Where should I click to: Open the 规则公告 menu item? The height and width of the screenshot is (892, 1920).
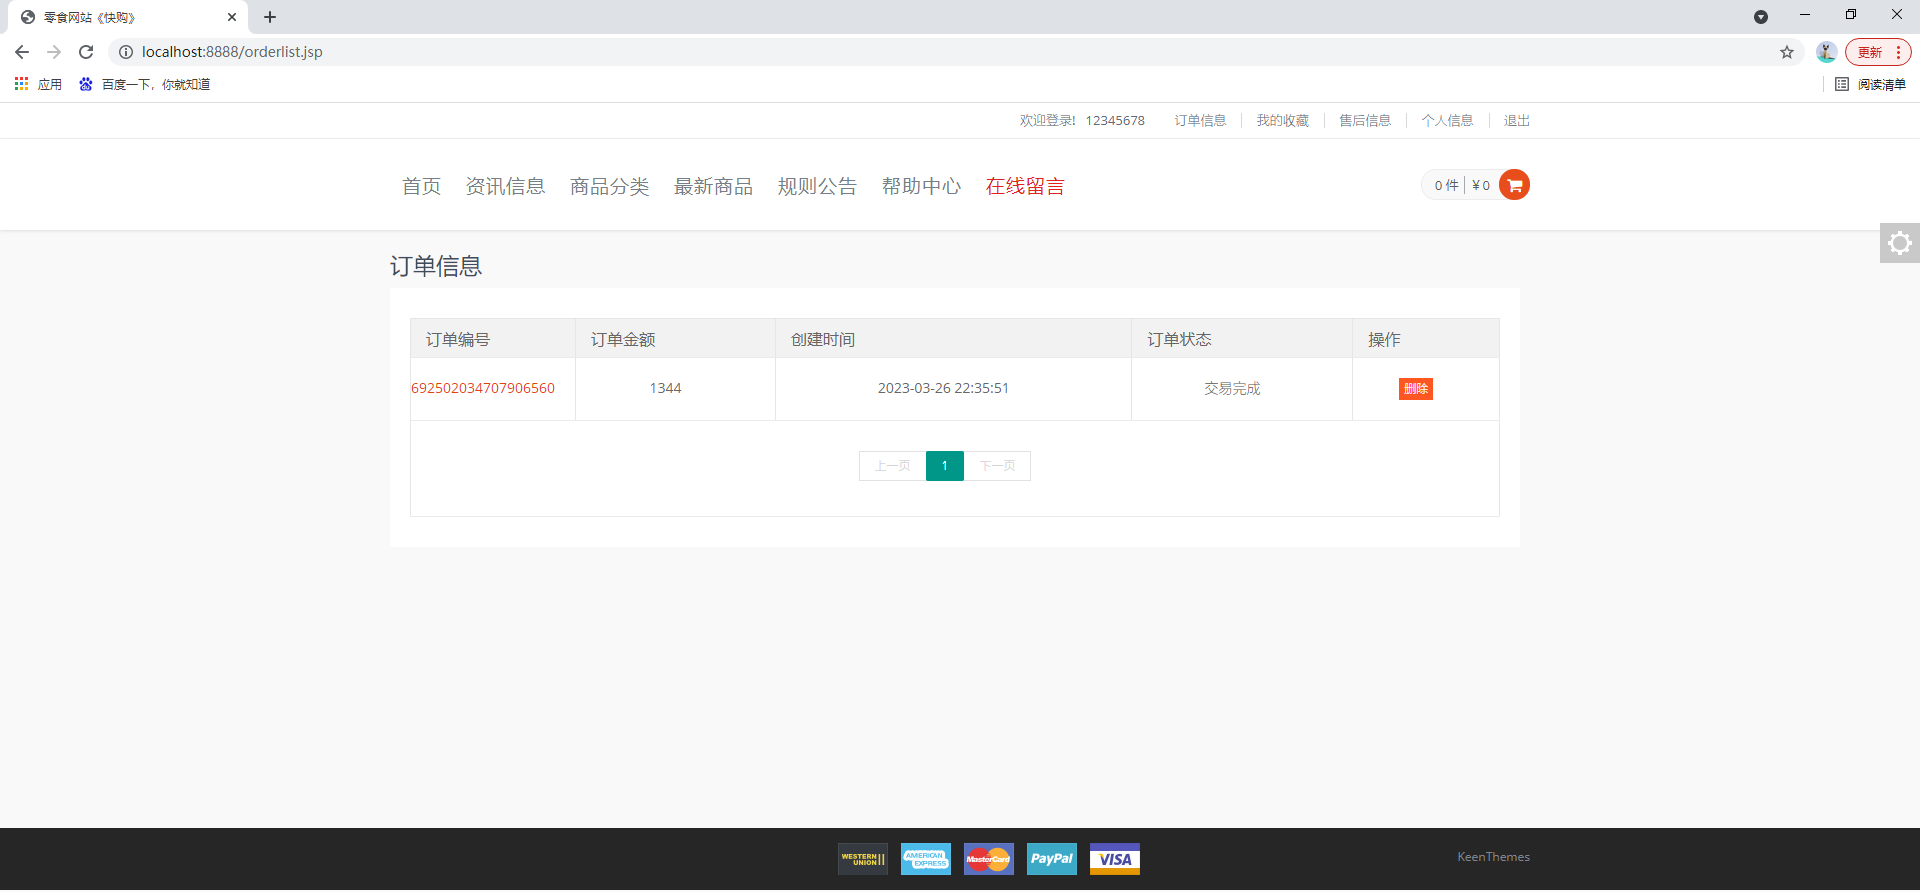tap(817, 186)
